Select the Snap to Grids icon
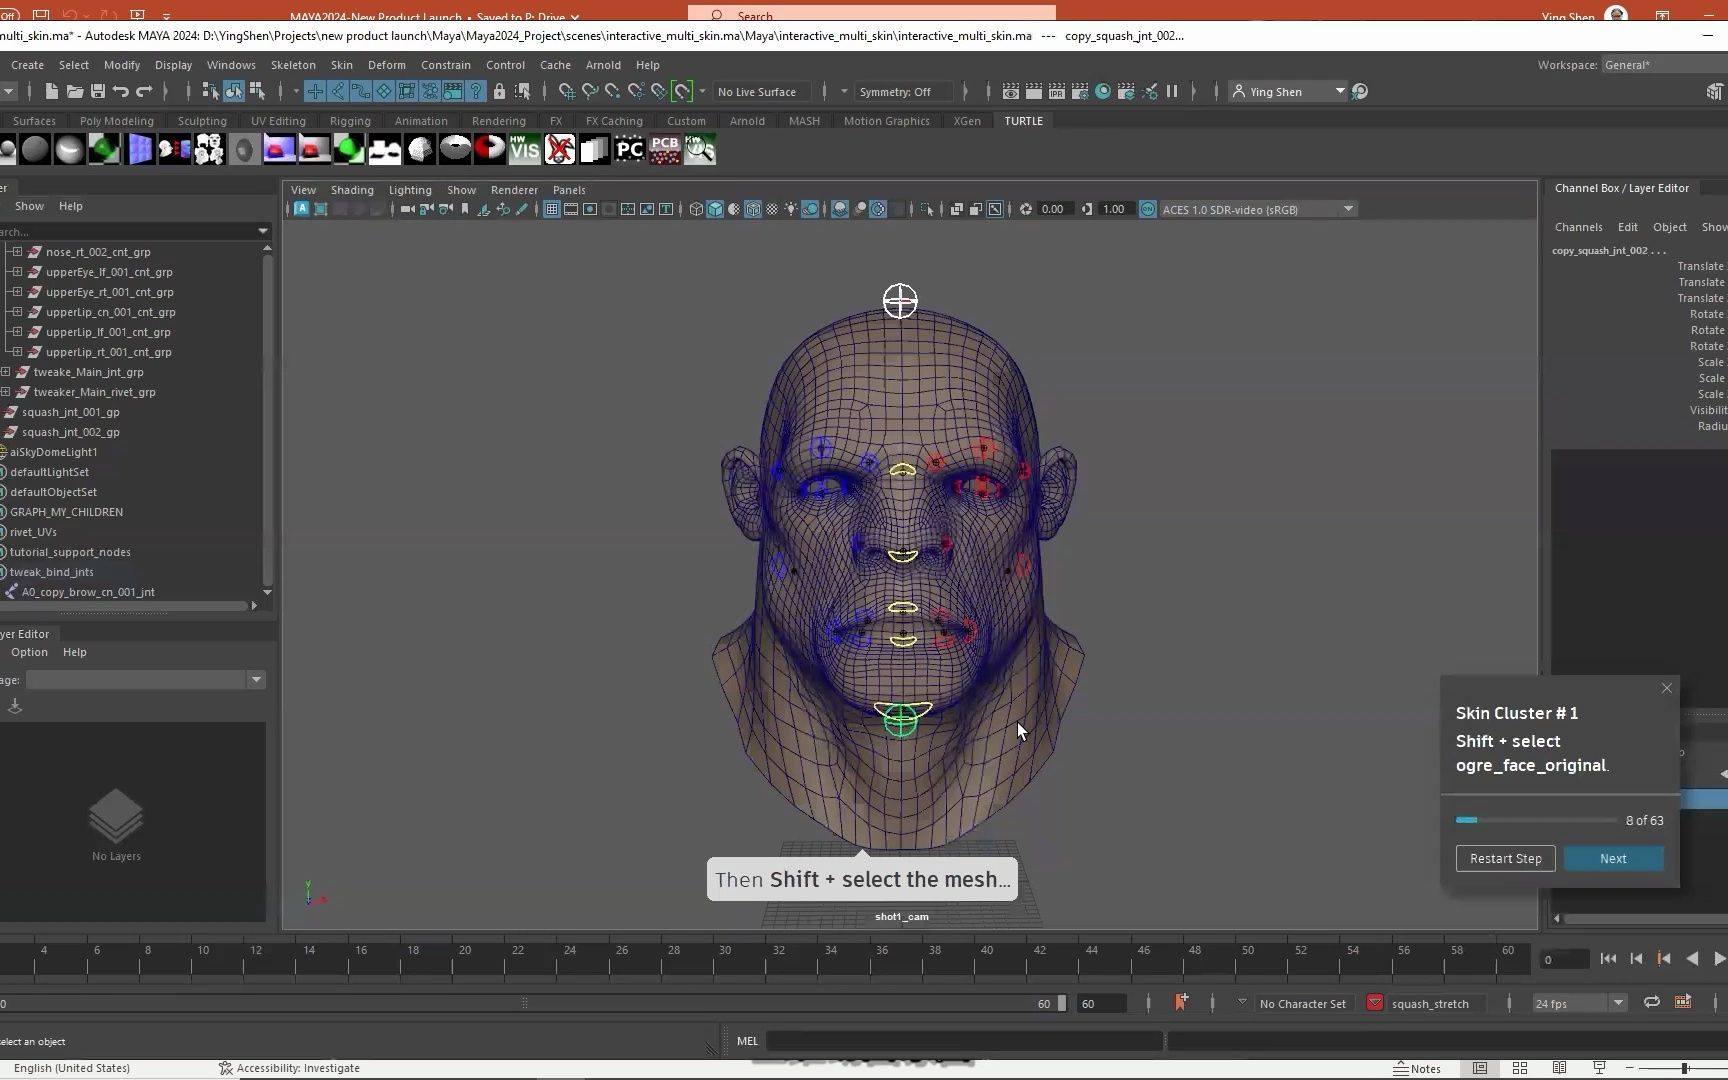1728x1080 pixels. 566,91
